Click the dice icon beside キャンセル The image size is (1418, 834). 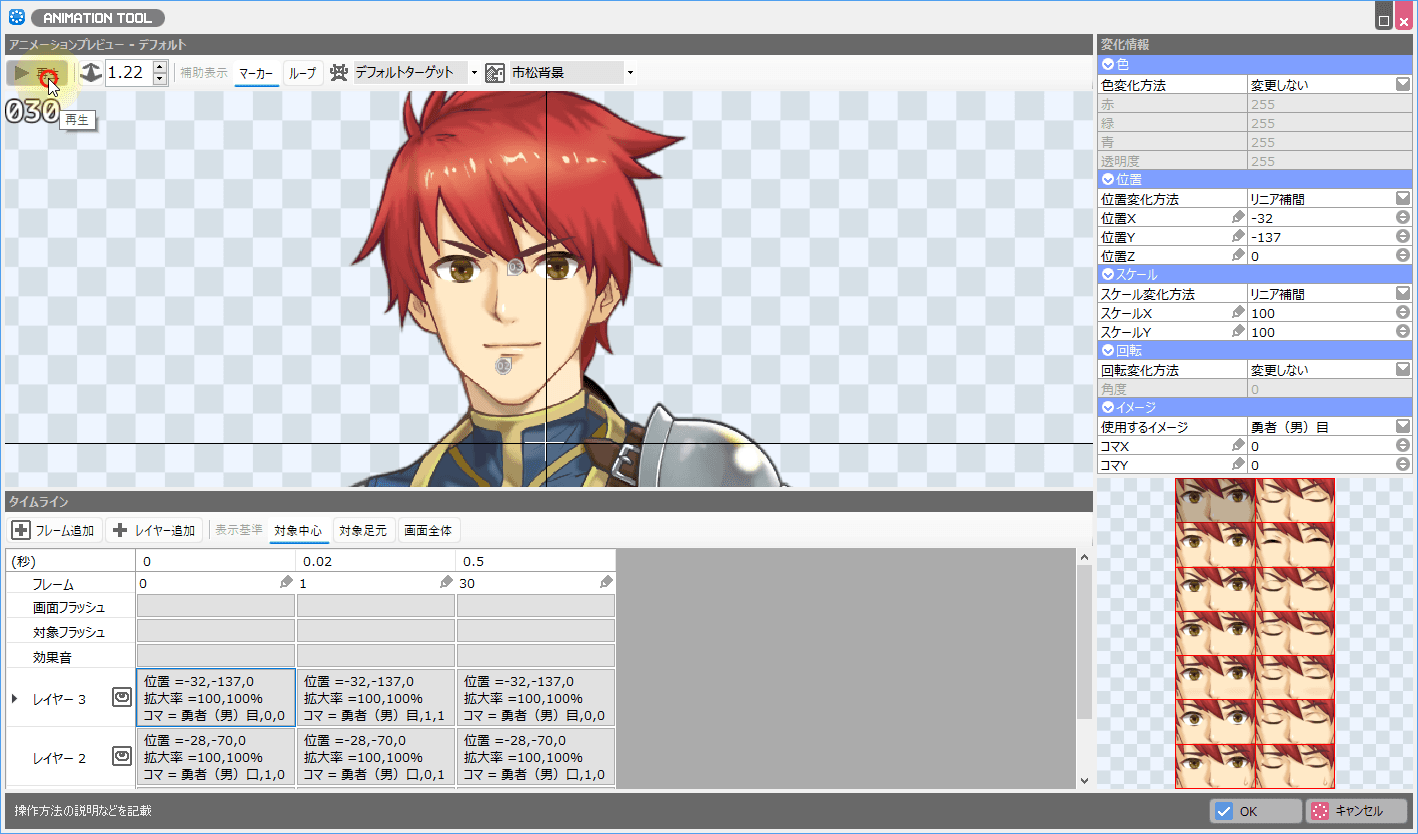coord(1321,811)
